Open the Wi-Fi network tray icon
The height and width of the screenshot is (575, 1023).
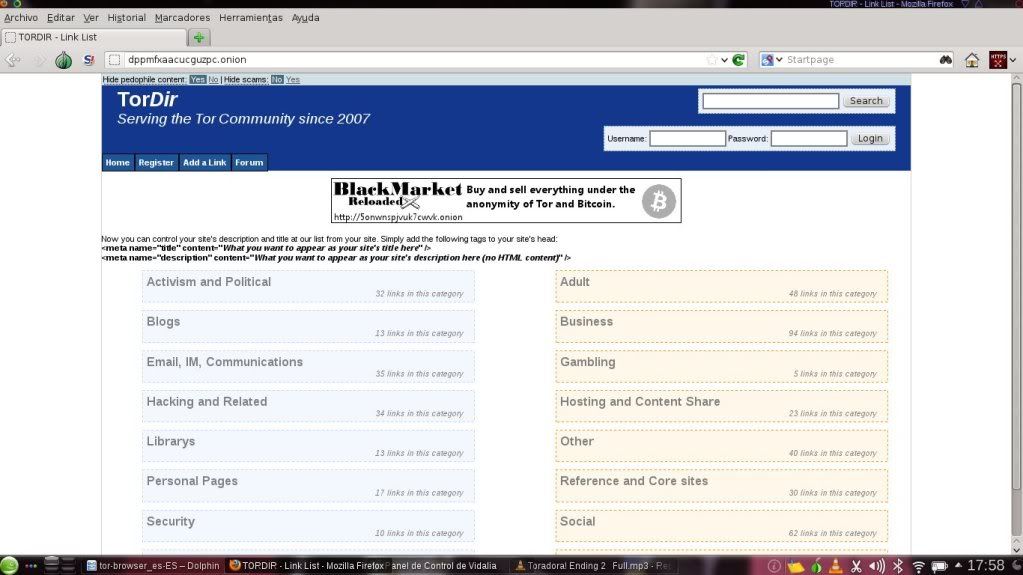click(919, 567)
